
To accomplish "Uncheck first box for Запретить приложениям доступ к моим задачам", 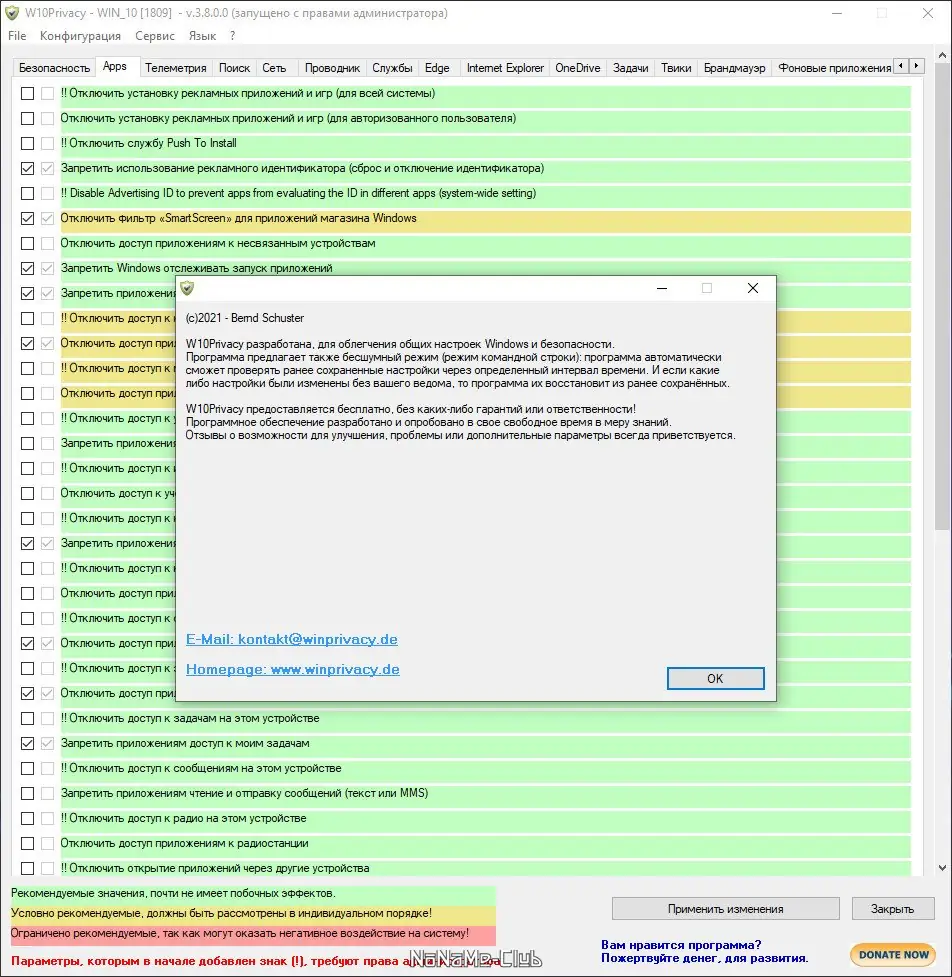I will pyautogui.click(x=27, y=743).
